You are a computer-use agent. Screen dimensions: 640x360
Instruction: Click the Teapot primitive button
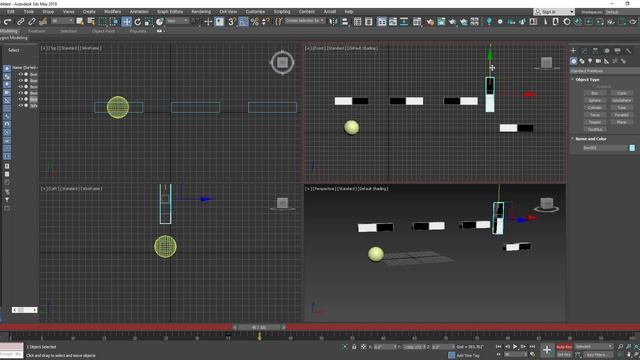tap(595, 122)
